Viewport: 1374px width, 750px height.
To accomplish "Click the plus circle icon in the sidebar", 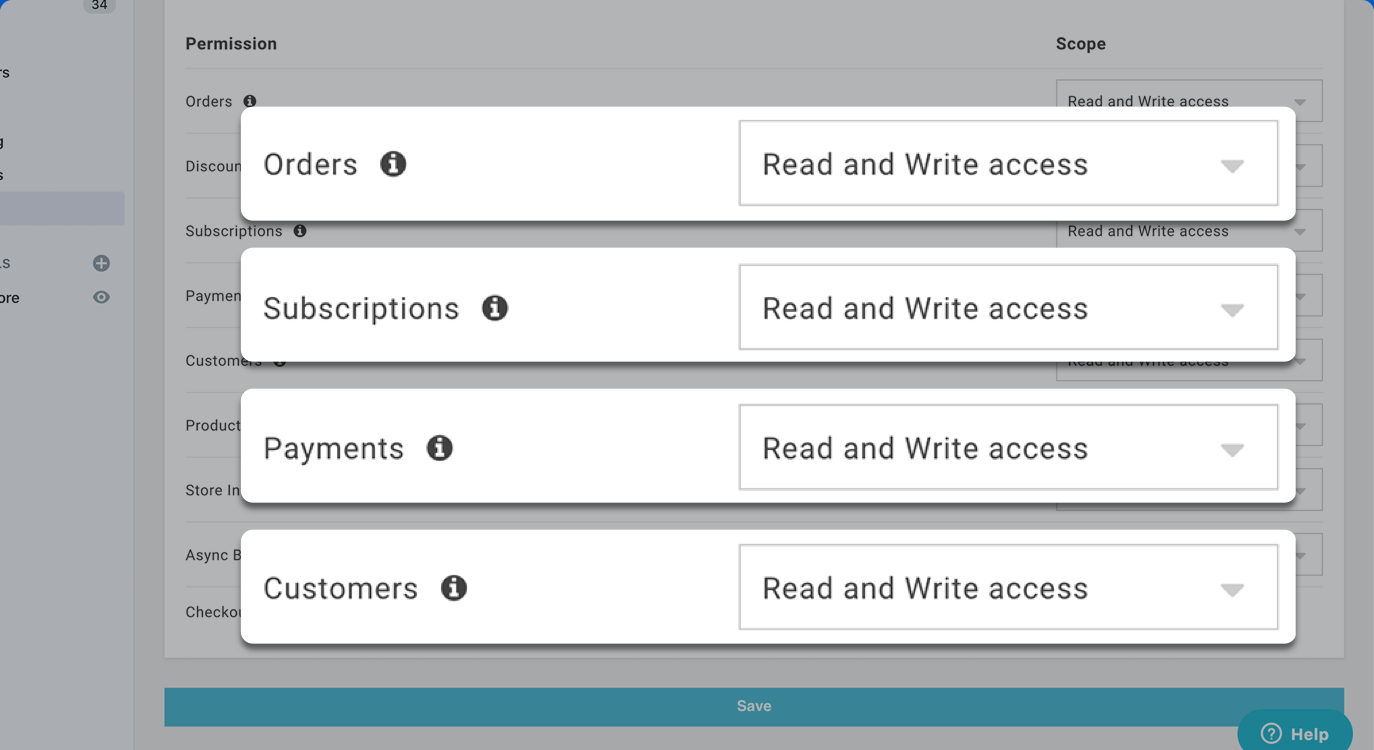I will point(101,263).
